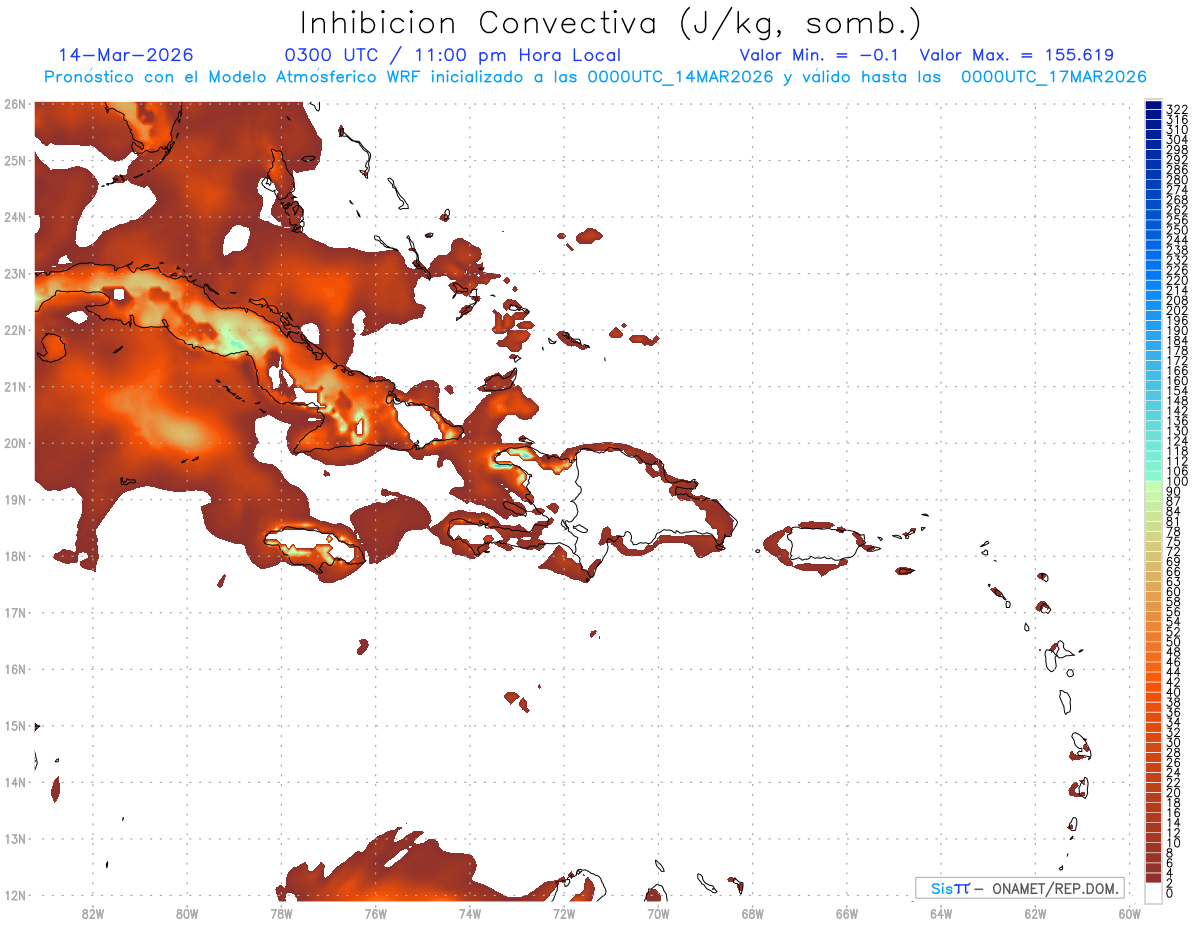Click the '66W' longitude label

[x=846, y=913]
